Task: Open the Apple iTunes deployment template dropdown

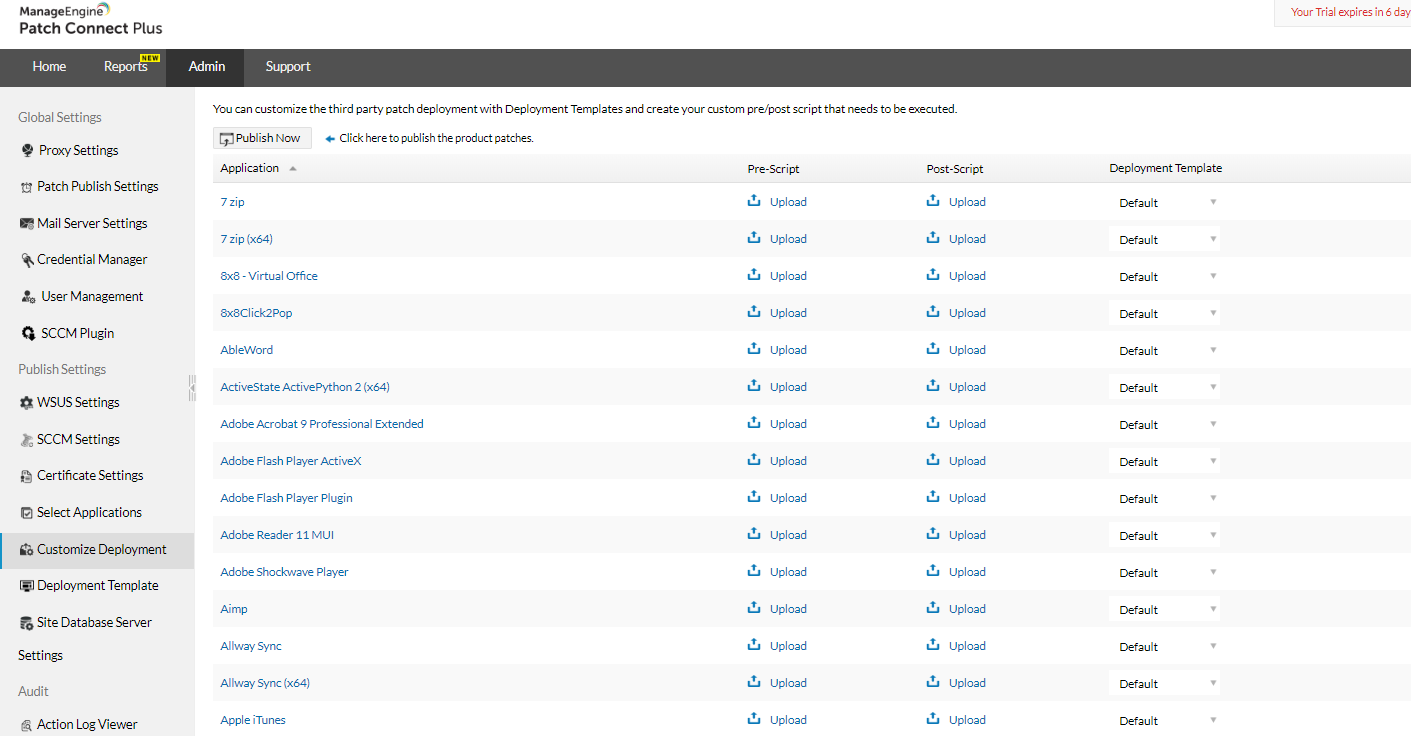Action: coord(1165,720)
